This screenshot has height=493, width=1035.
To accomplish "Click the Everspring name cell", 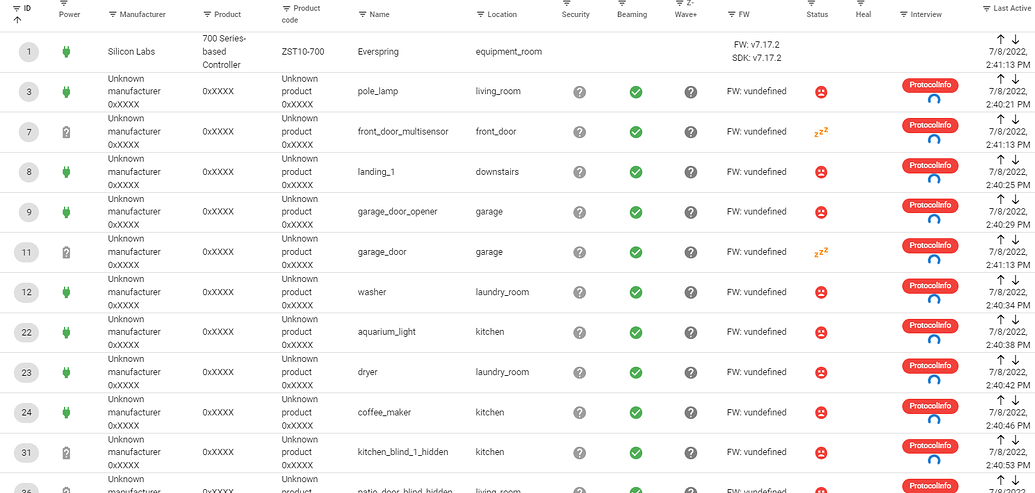I will (x=378, y=52).
